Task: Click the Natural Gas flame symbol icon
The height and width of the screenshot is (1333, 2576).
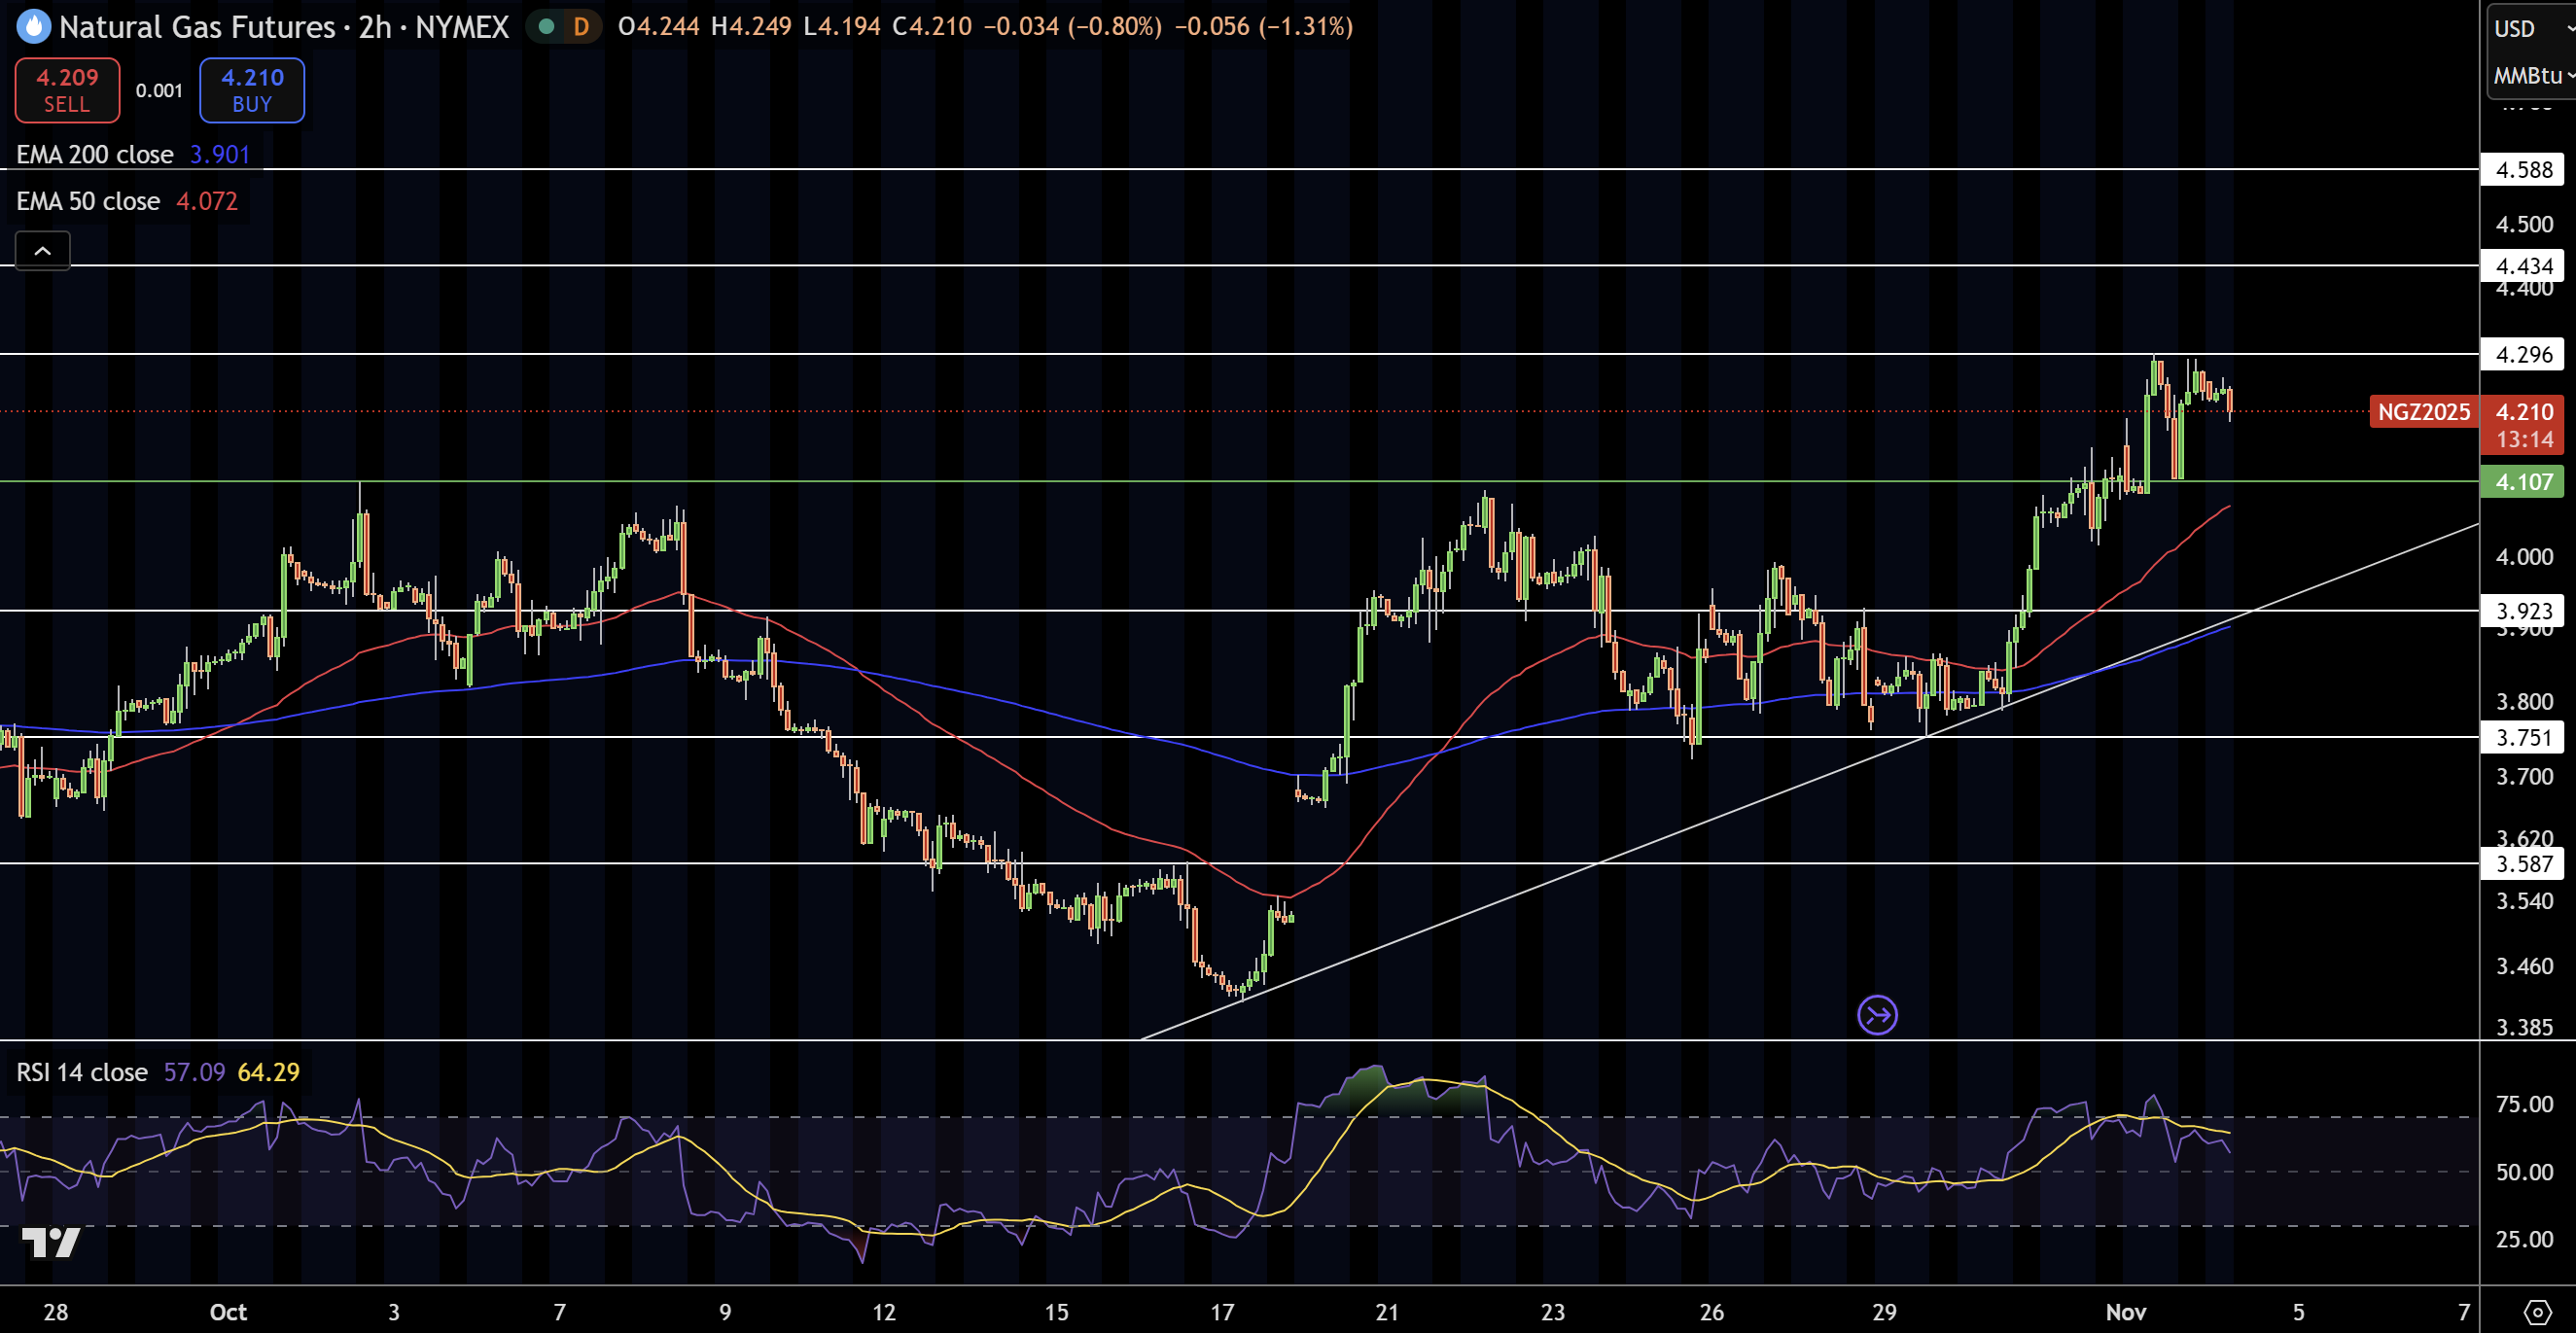Action: coord(33,27)
